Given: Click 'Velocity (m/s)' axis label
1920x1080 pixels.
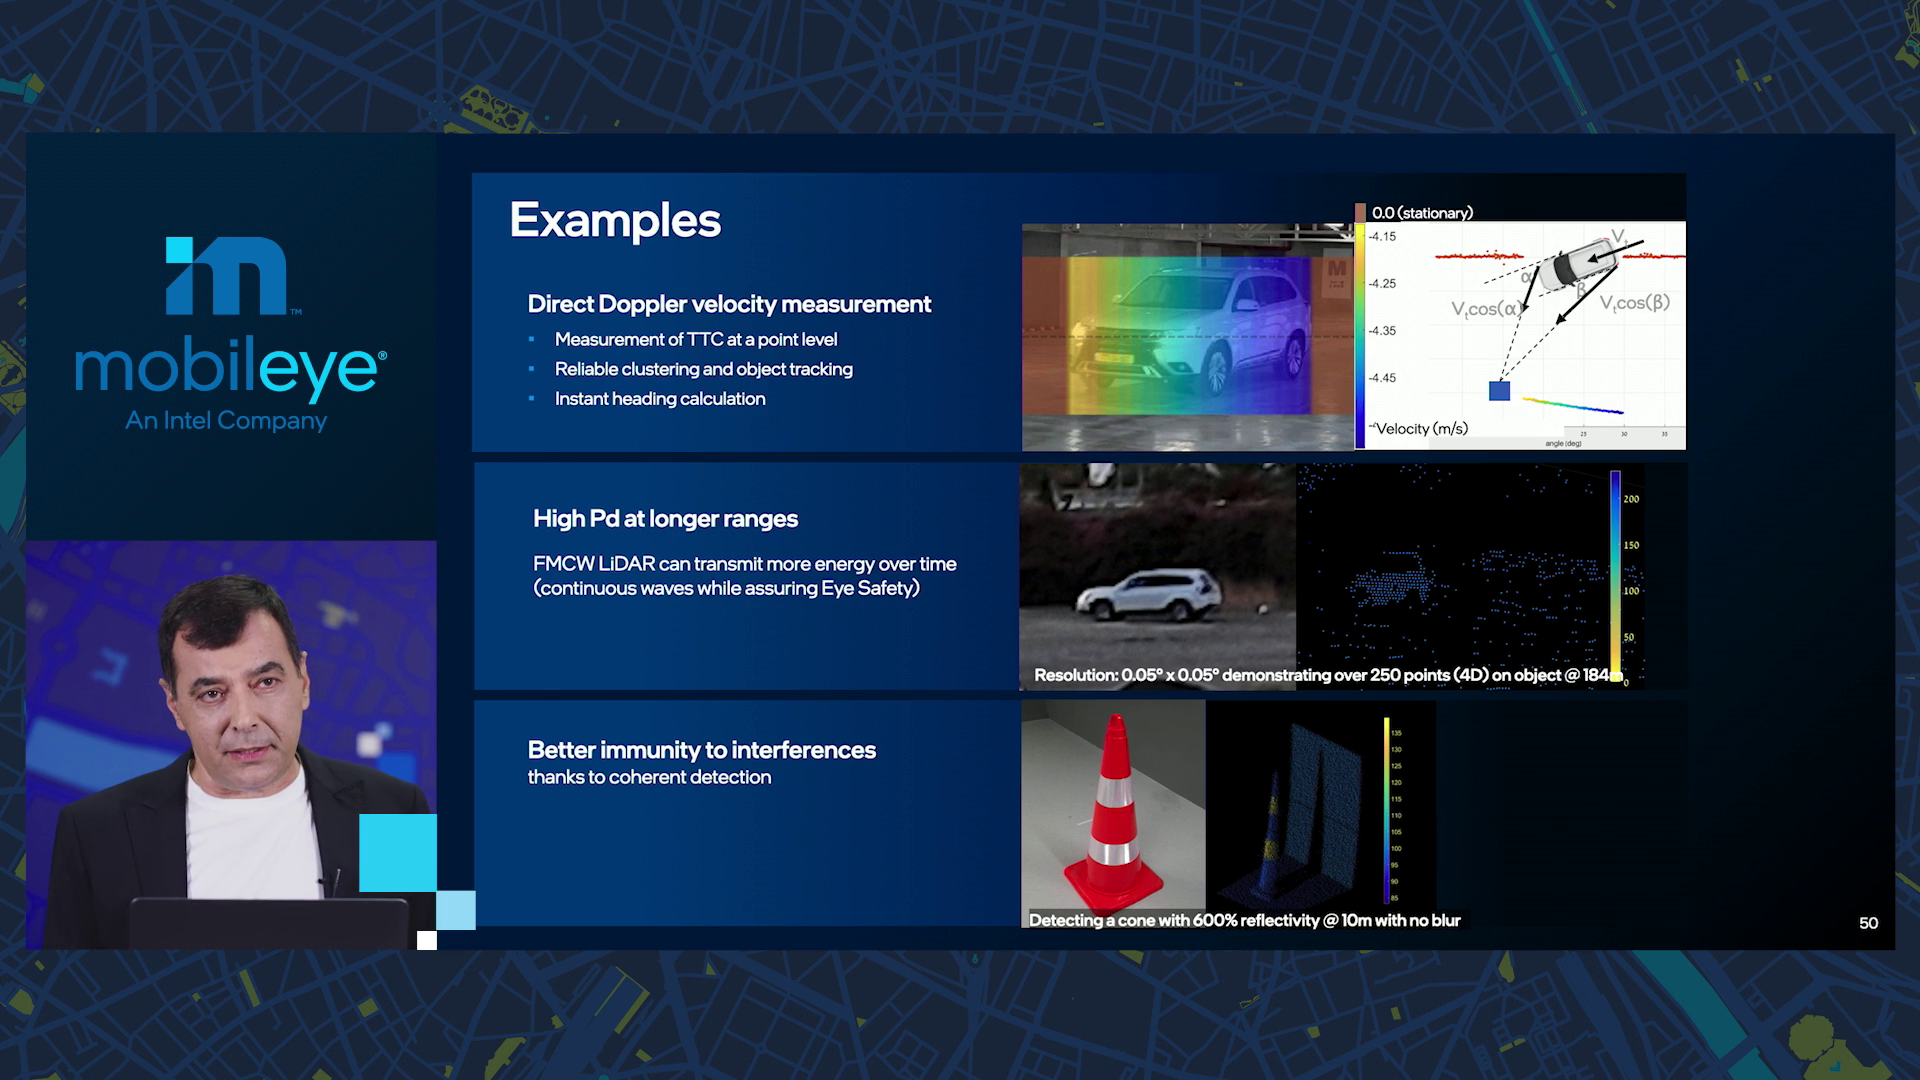Looking at the screenshot, I should point(1421,428).
